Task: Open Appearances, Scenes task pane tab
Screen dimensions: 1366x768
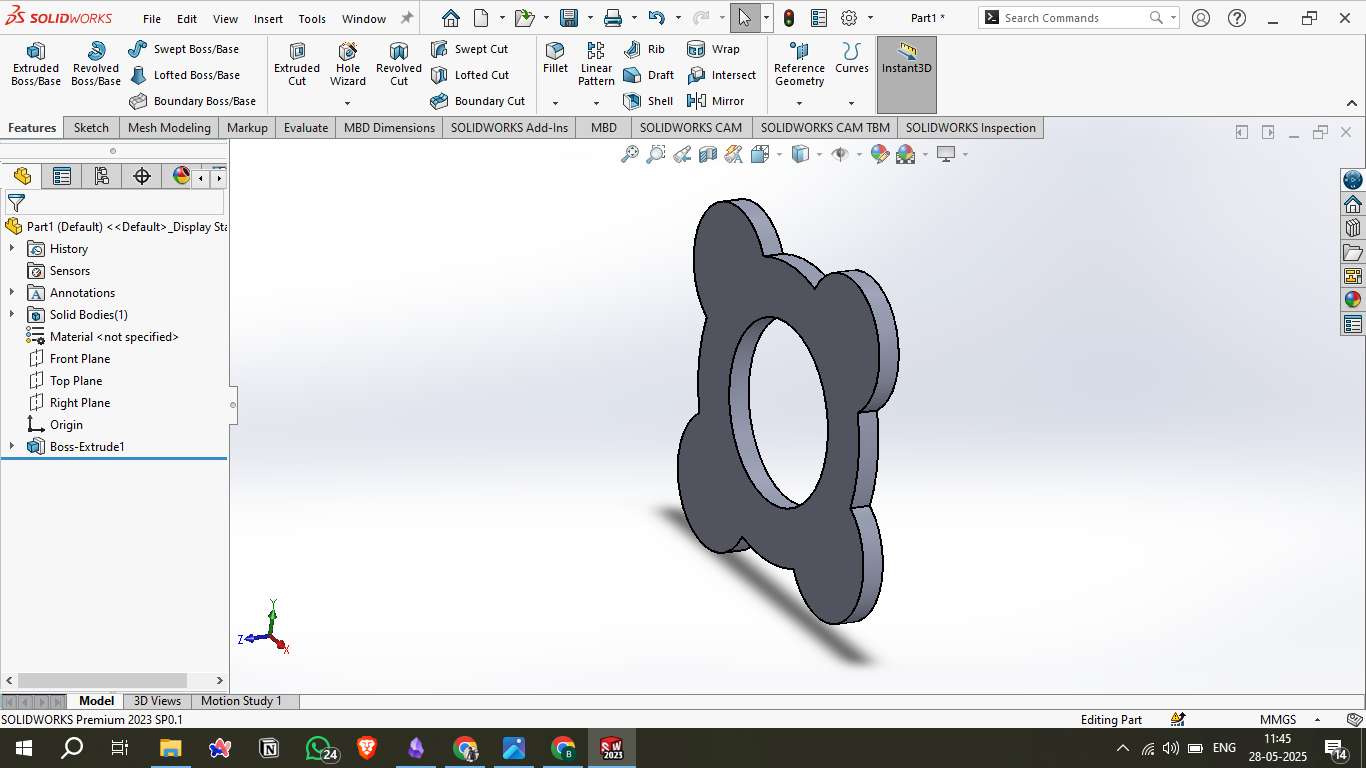Action: pyautogui.click(x=1353, y=299)
